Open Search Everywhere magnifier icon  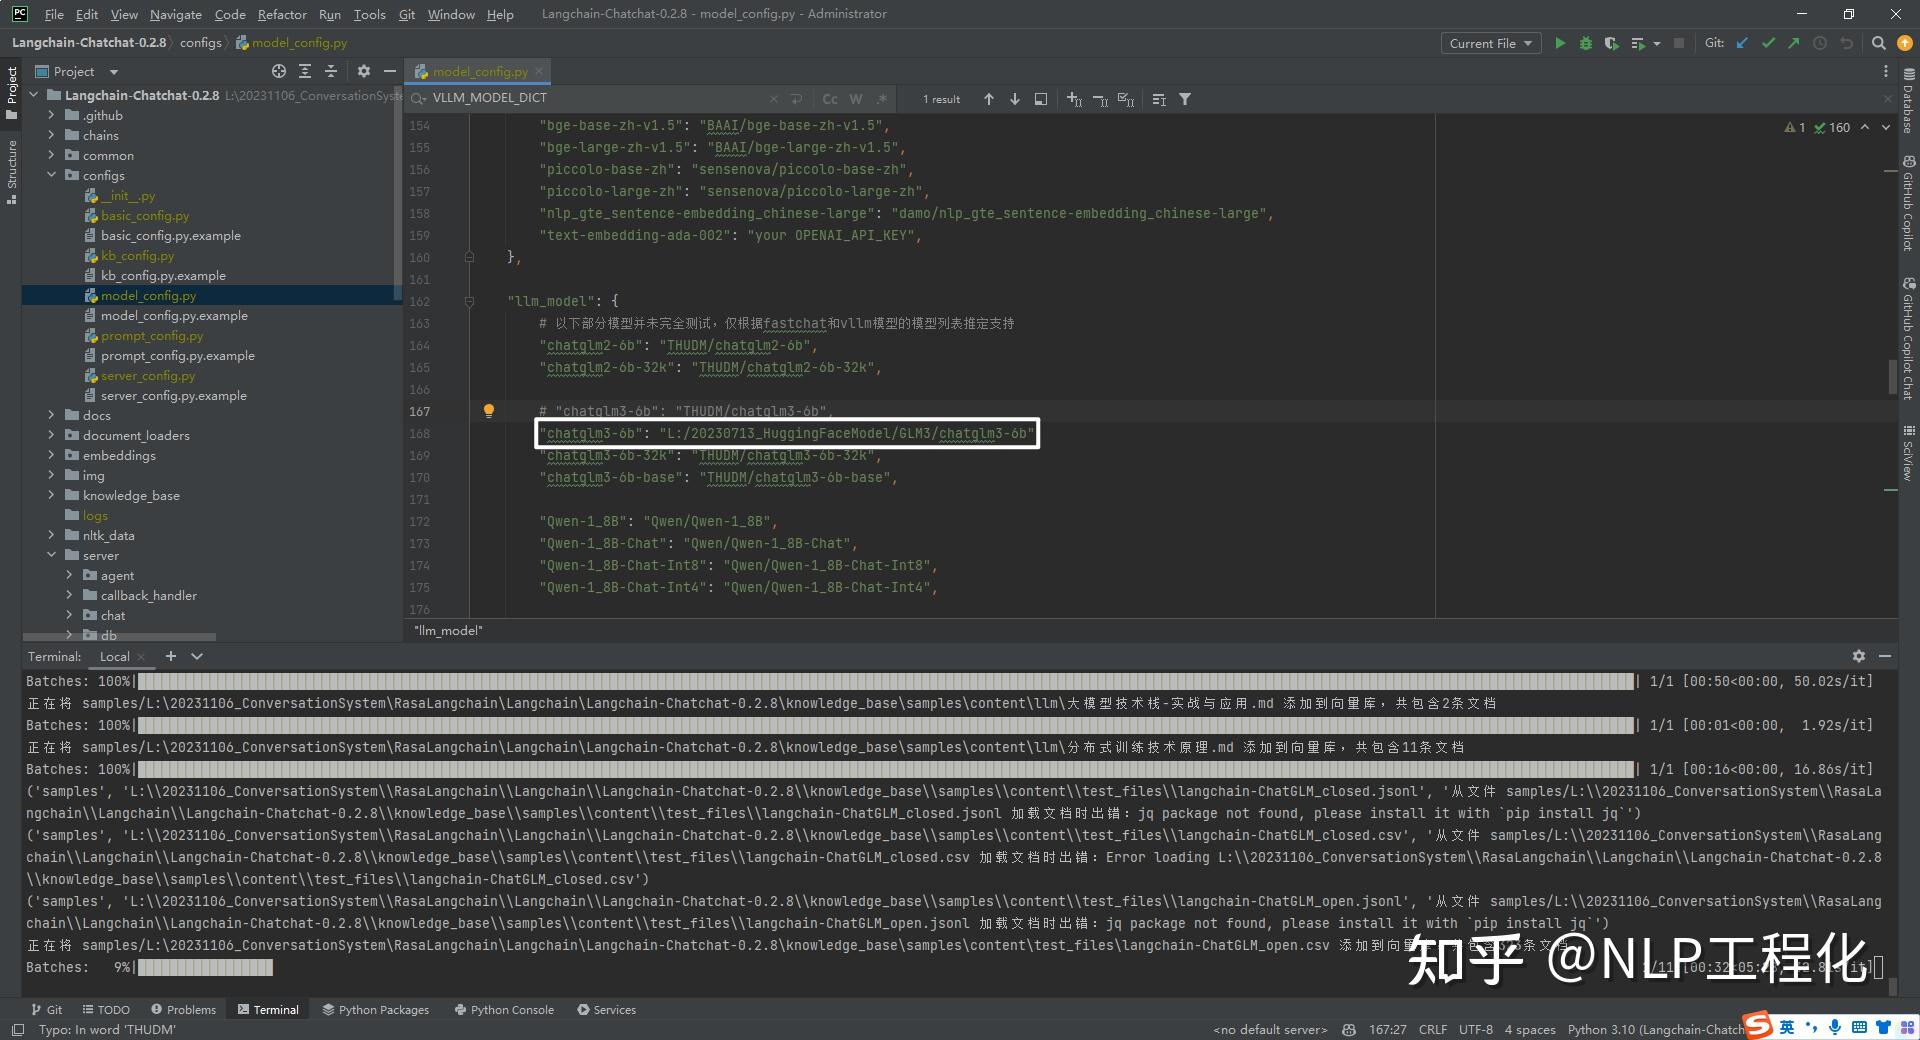click(x=1878, y=43)
